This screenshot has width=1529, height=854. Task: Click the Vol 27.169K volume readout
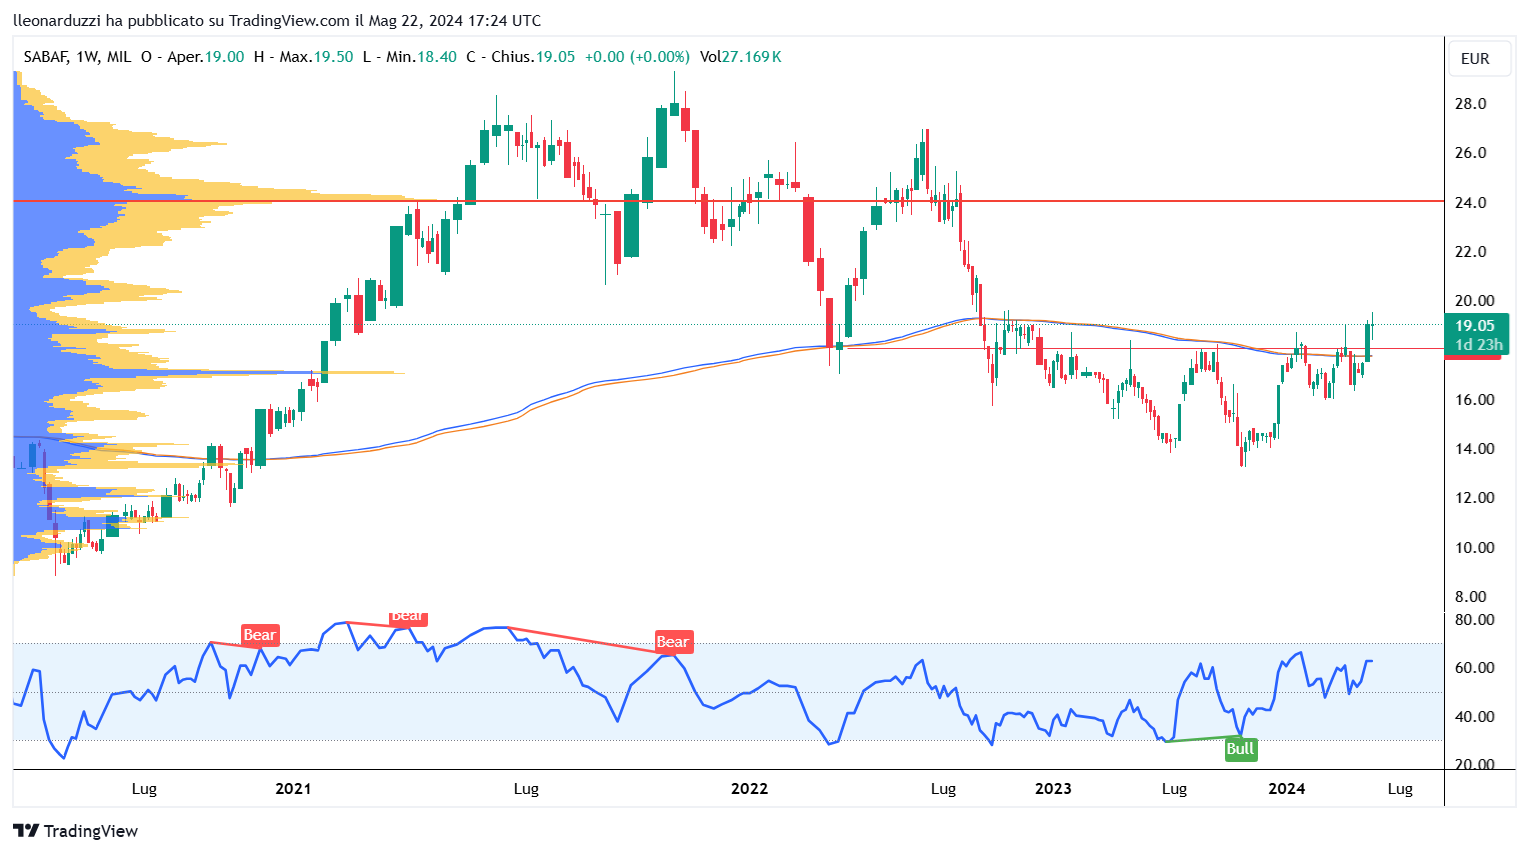tap(741, 57)
